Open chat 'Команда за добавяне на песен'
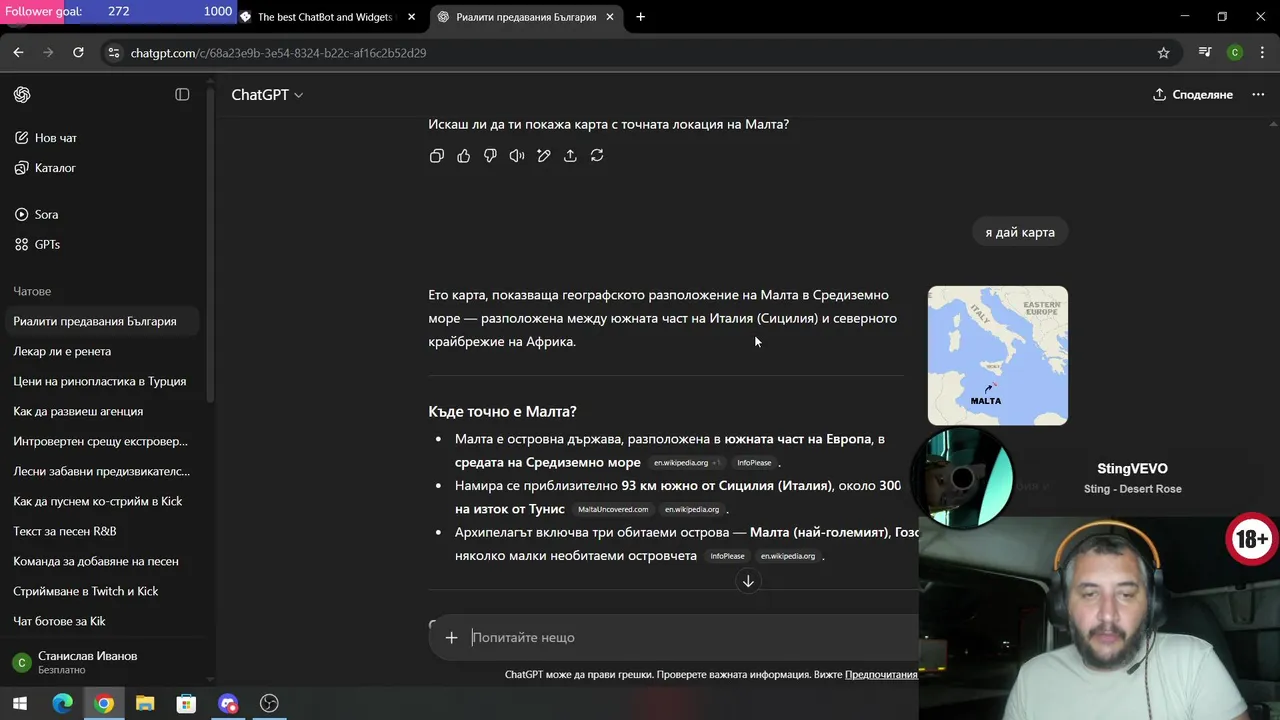This screenshot has width=1280, height=720. click(x=103, y=562)
